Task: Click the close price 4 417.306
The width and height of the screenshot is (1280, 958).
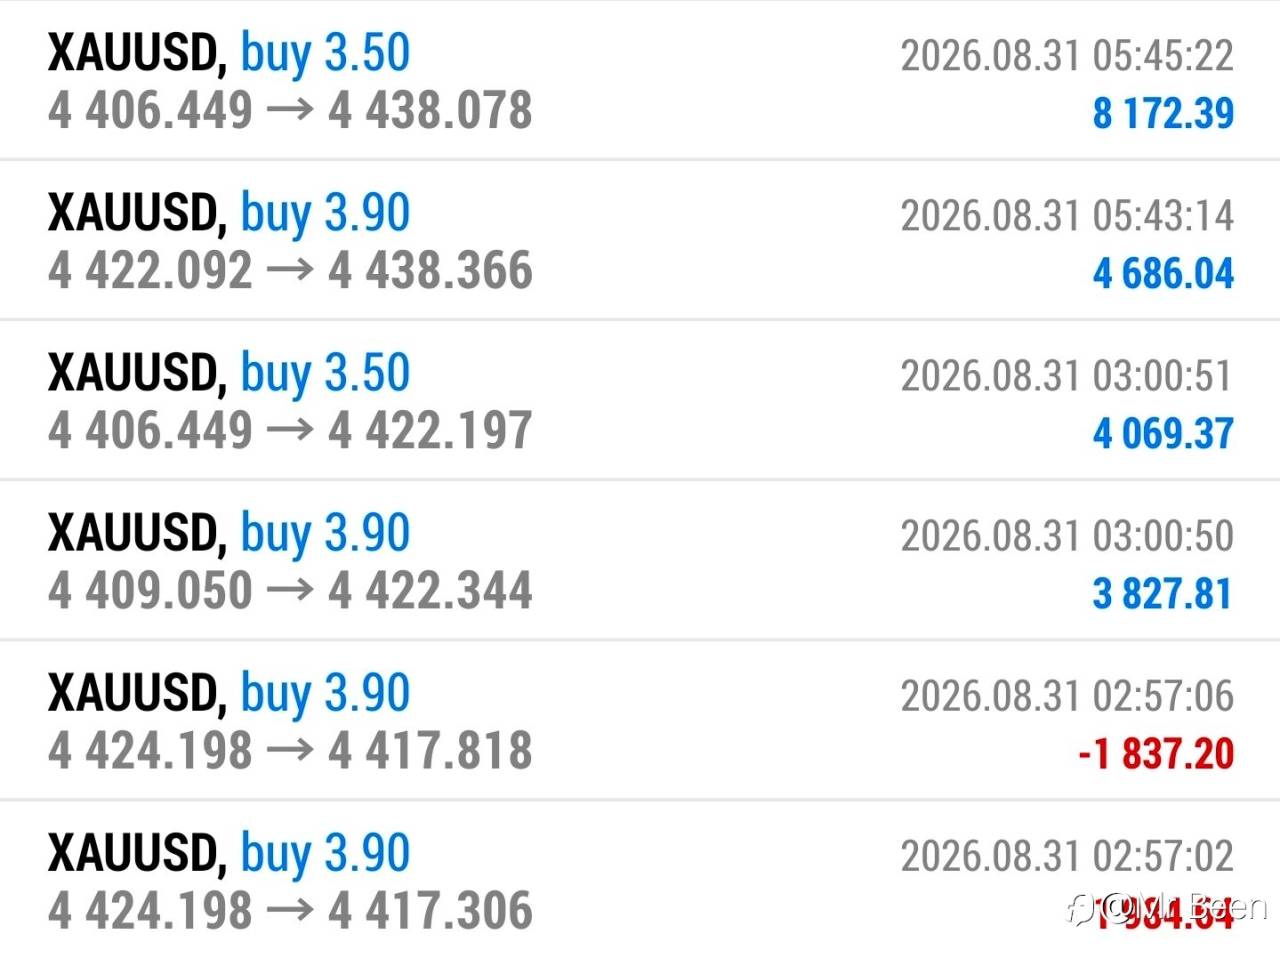Action: click(x=430, y=911)
